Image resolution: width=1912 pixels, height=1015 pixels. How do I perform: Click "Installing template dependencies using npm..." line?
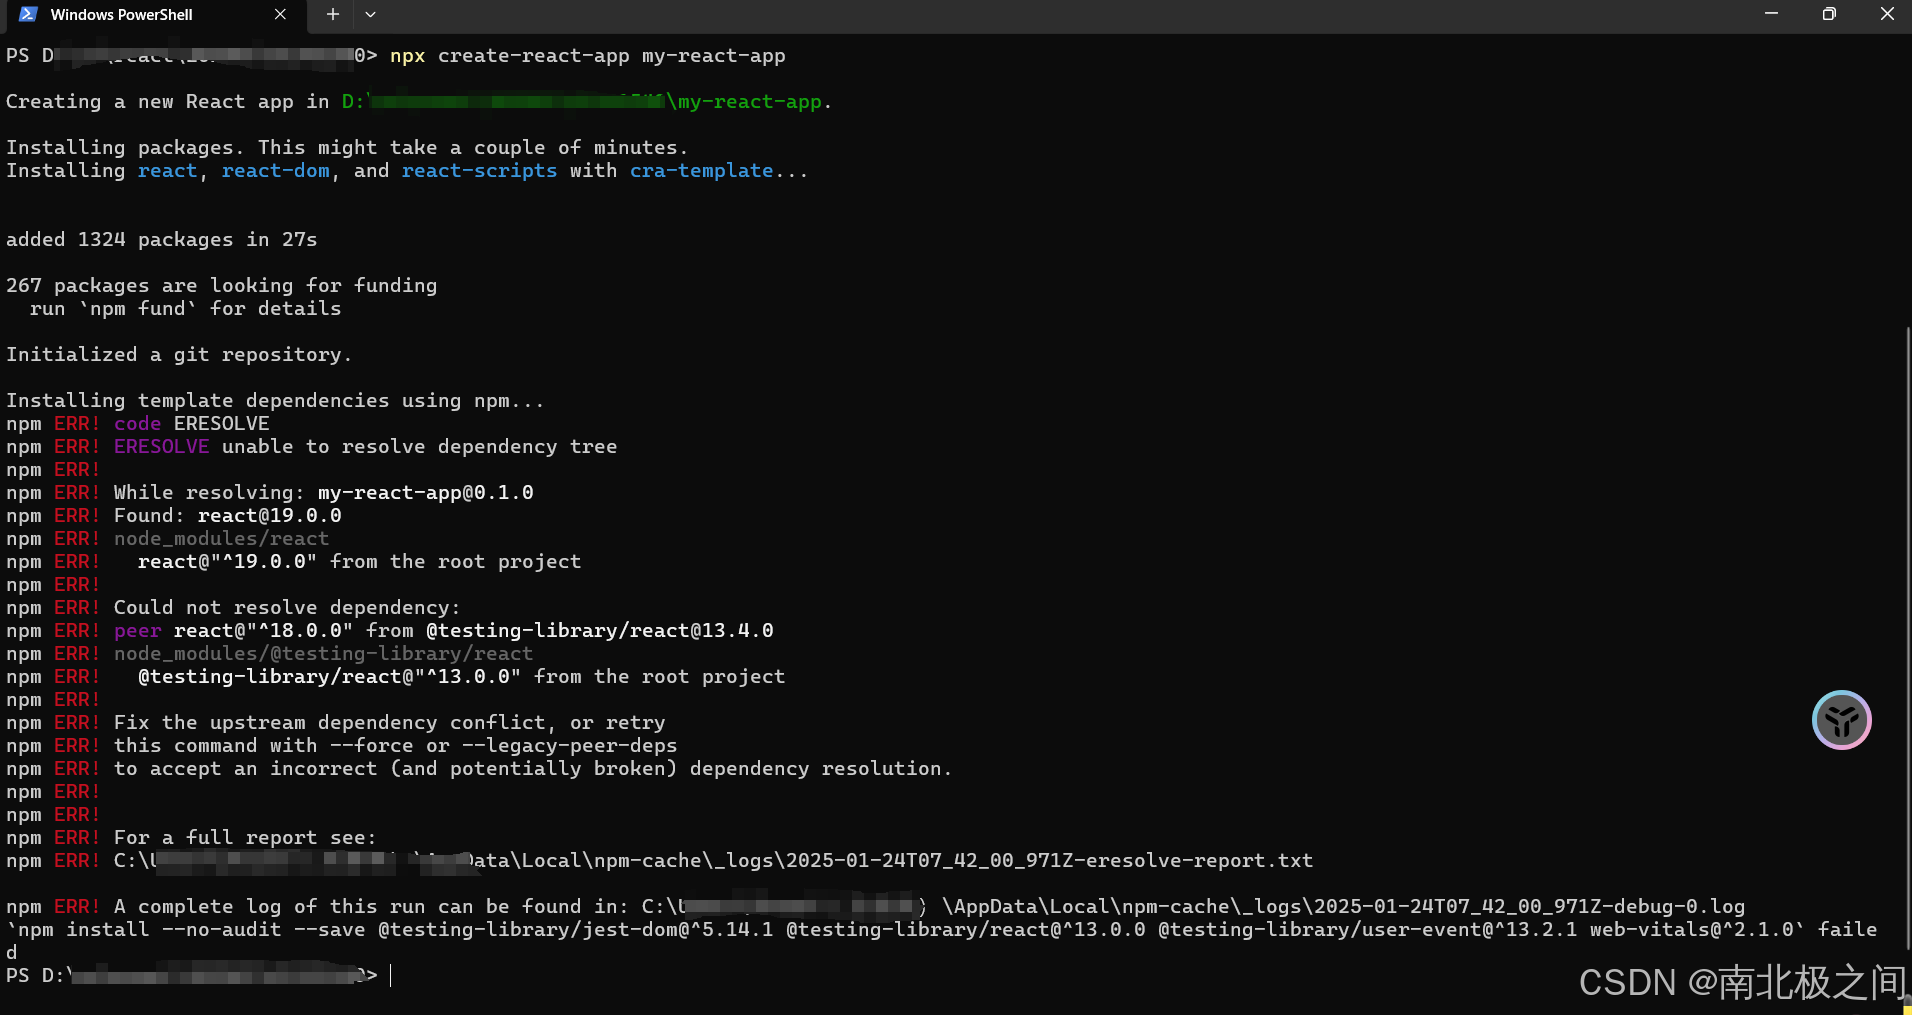[x=275, y=401]
